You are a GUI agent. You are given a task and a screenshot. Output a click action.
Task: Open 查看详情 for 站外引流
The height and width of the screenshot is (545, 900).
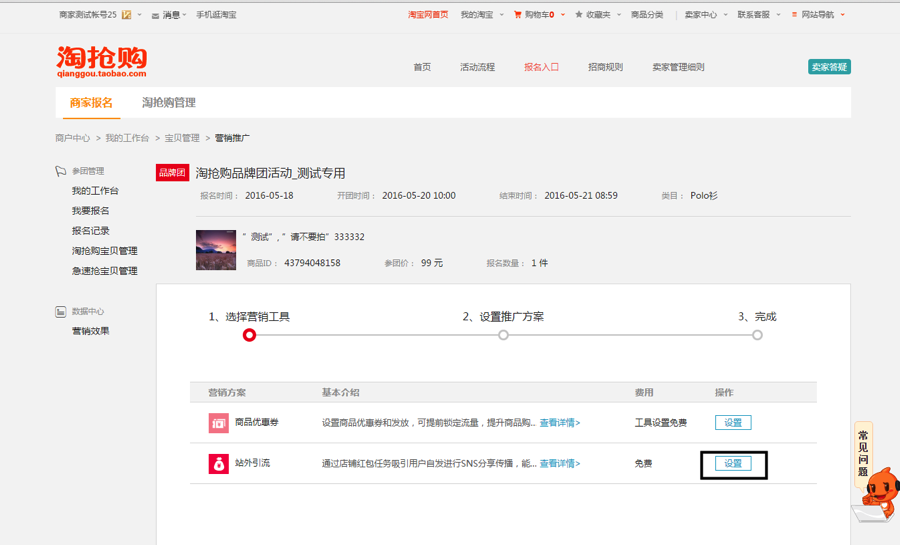tap(560, 464)
